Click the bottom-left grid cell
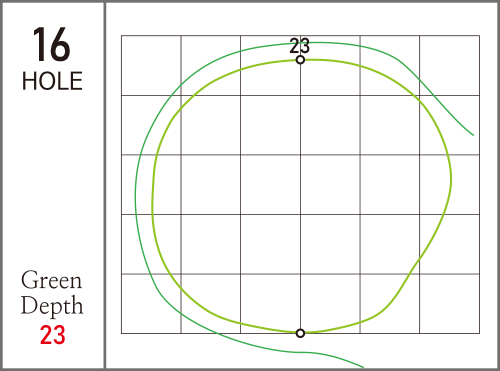The image size is (500, 371). [151, 304]
